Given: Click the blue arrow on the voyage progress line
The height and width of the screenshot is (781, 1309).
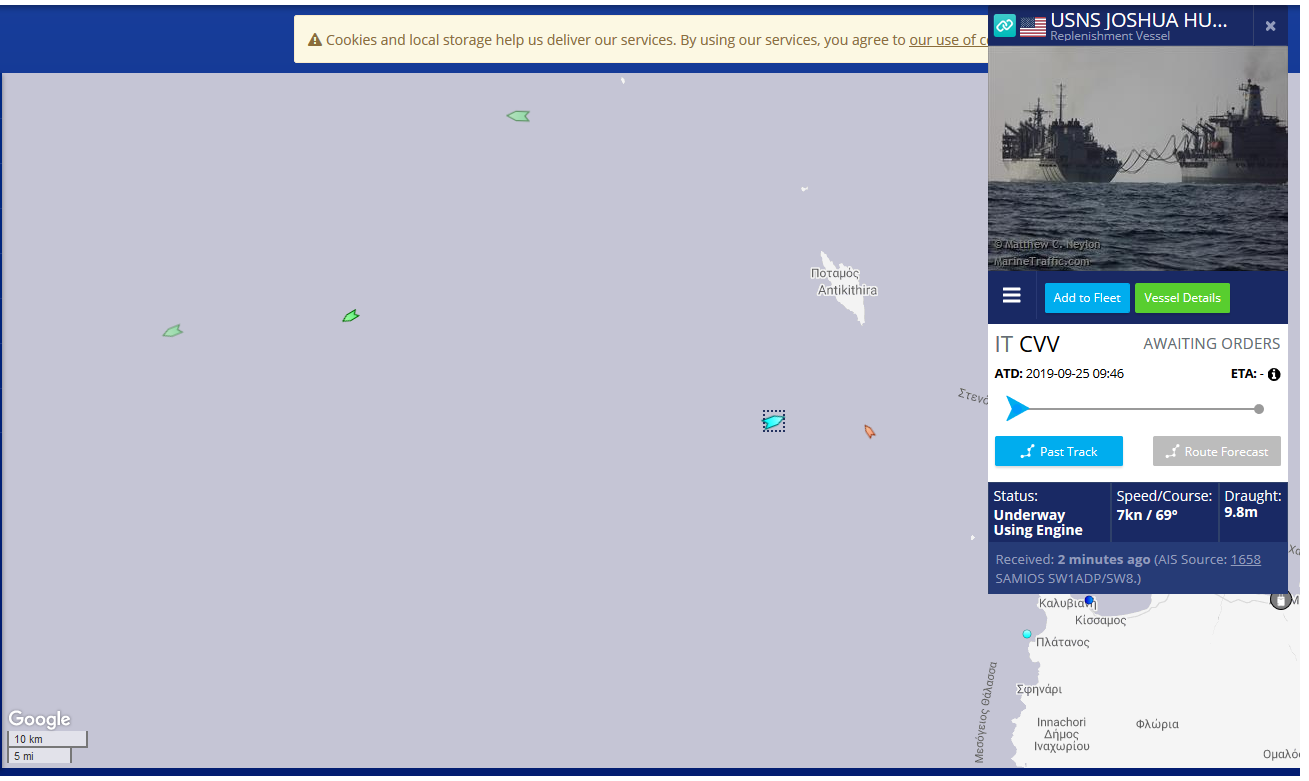Looking at the screenshot, I should [1017, 409].
